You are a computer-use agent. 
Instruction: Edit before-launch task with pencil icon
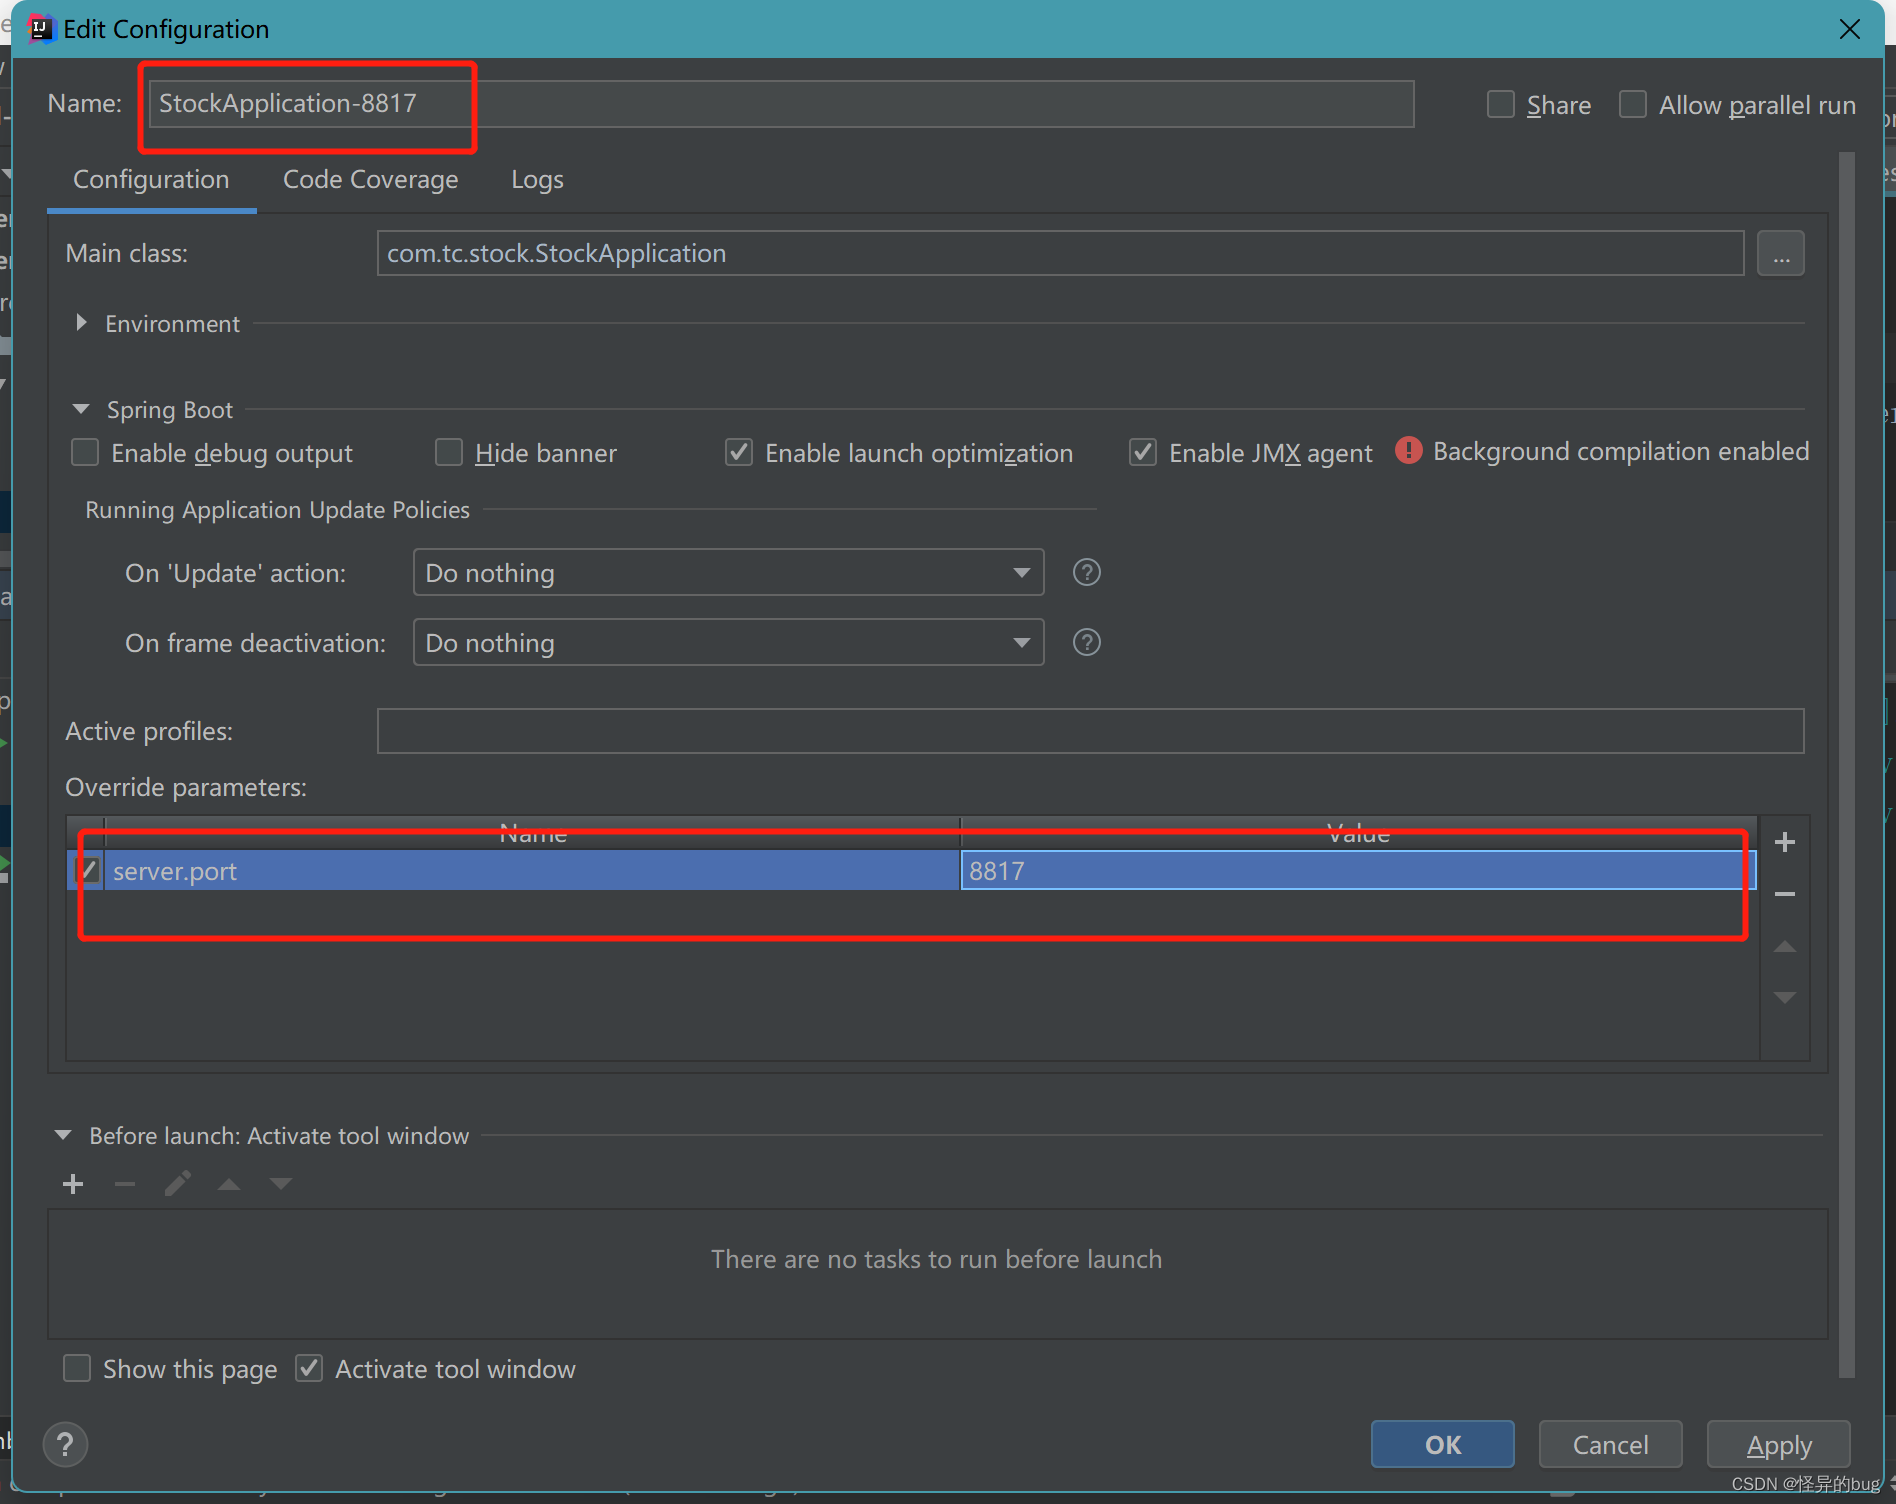pyautogui.click(x=177, y=1184)
